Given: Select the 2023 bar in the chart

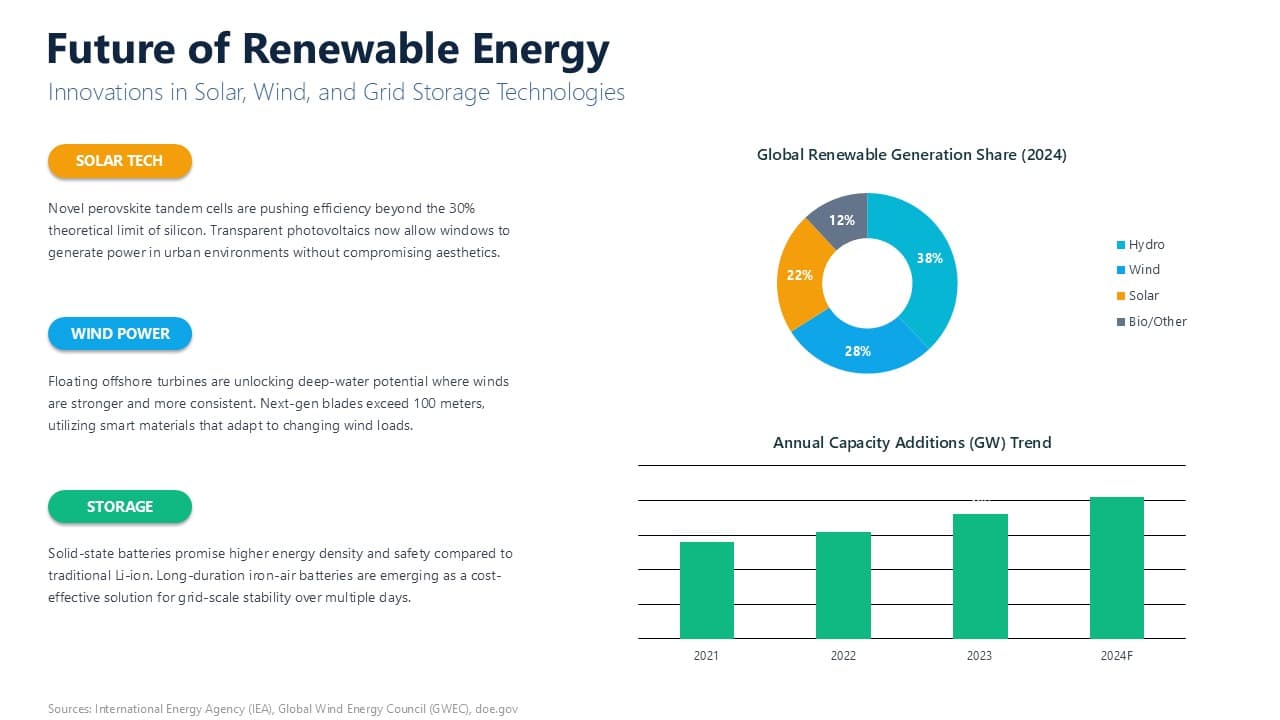Looking at the screenshot, I should [x=980, y=575].
